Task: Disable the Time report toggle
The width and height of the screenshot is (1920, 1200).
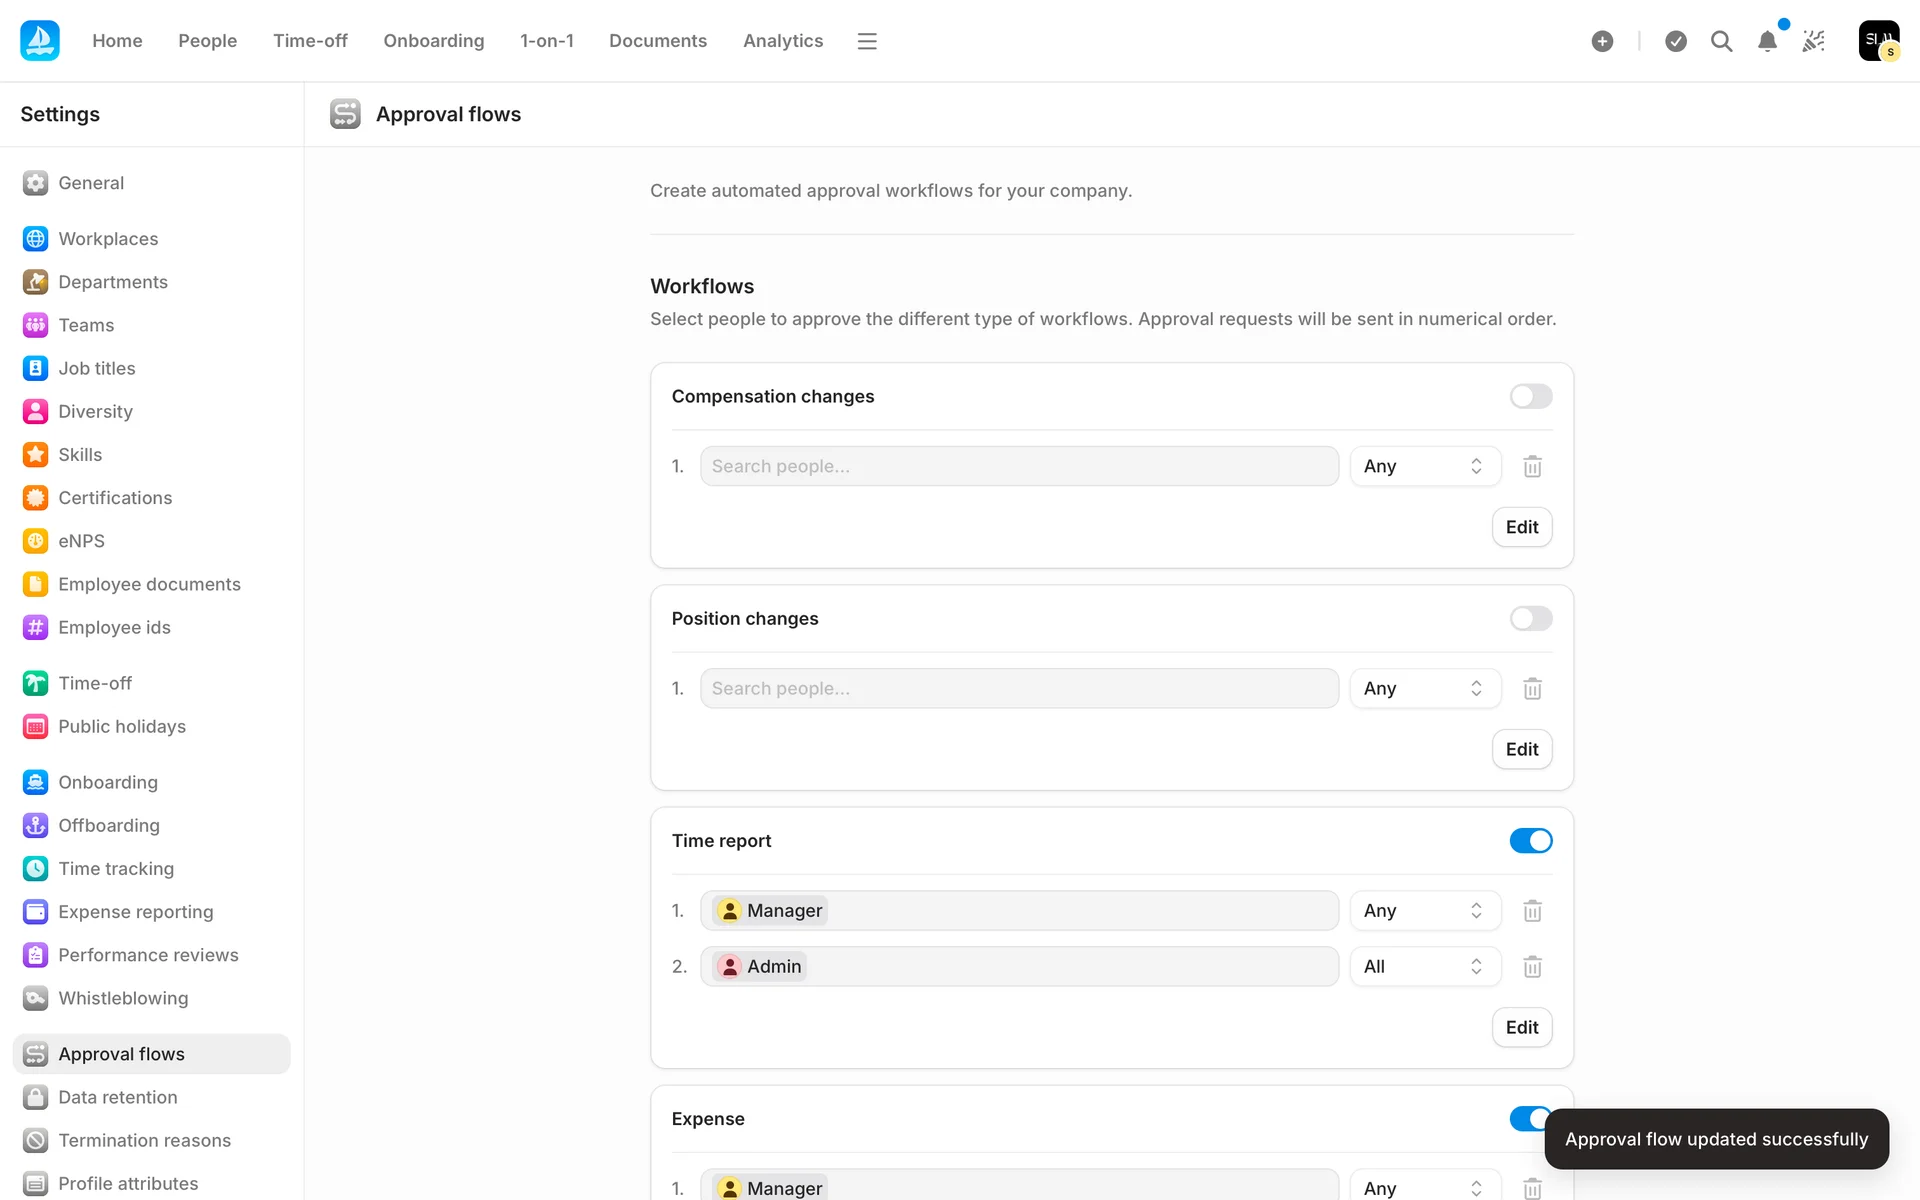Action: click(x=1530, y=841)
